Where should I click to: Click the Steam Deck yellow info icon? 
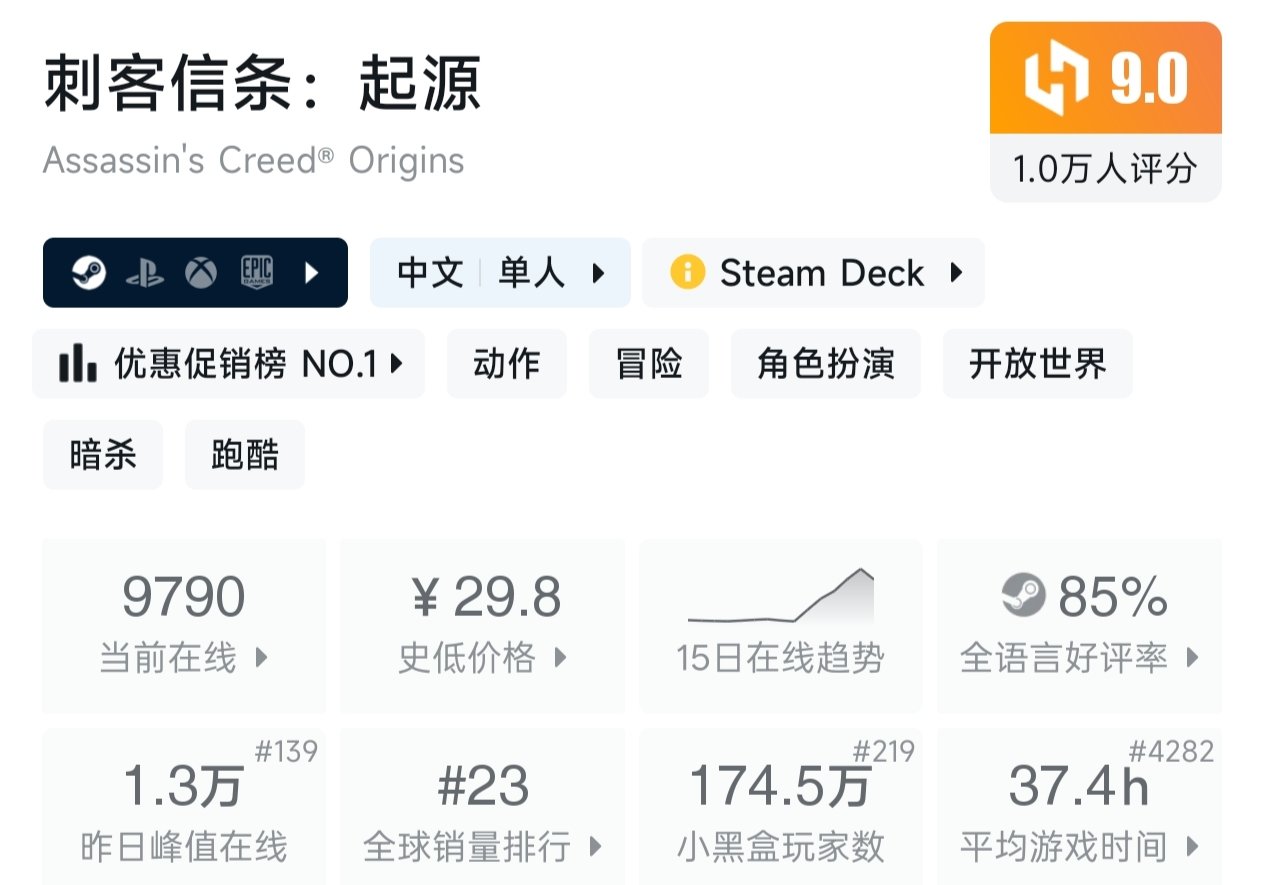pyautogui.click(x=687, y=272)
